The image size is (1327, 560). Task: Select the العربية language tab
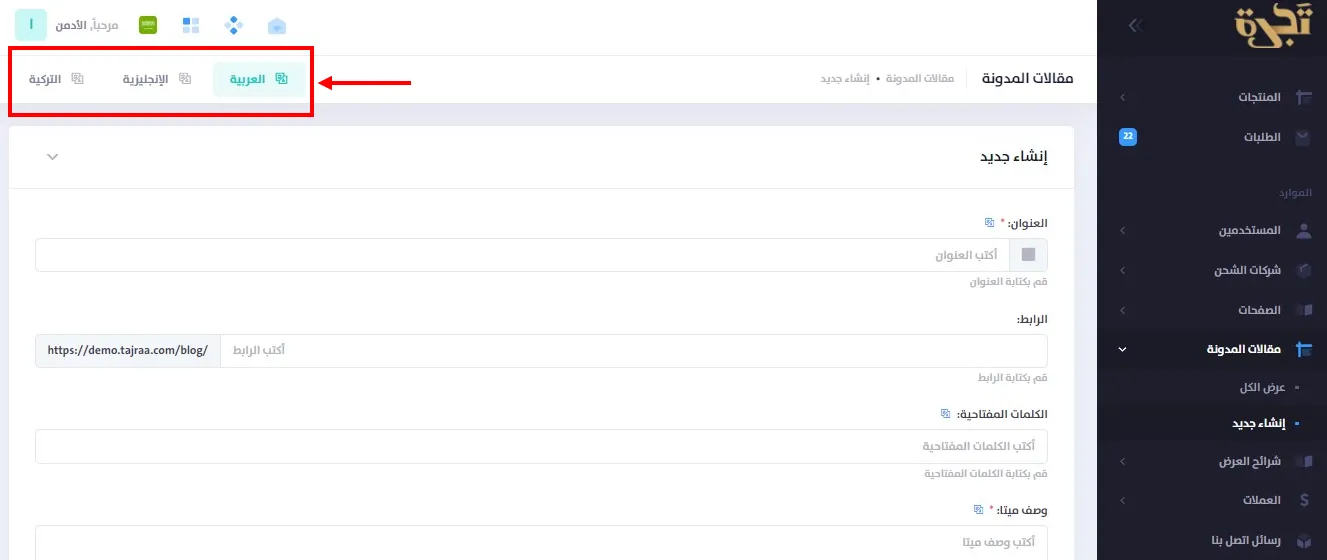coord(260,79)
